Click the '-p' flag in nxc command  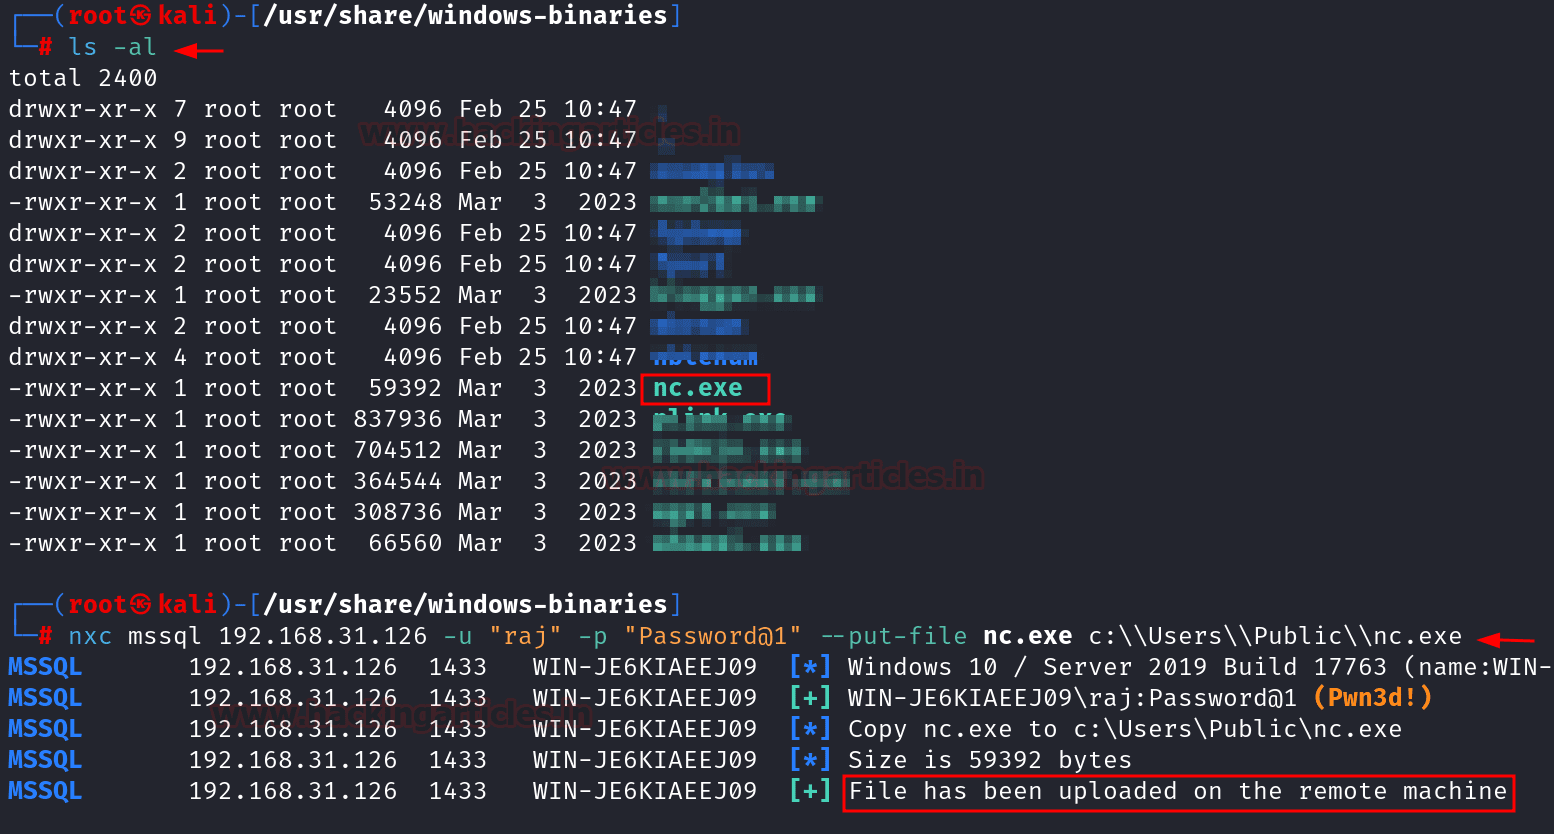592,636
